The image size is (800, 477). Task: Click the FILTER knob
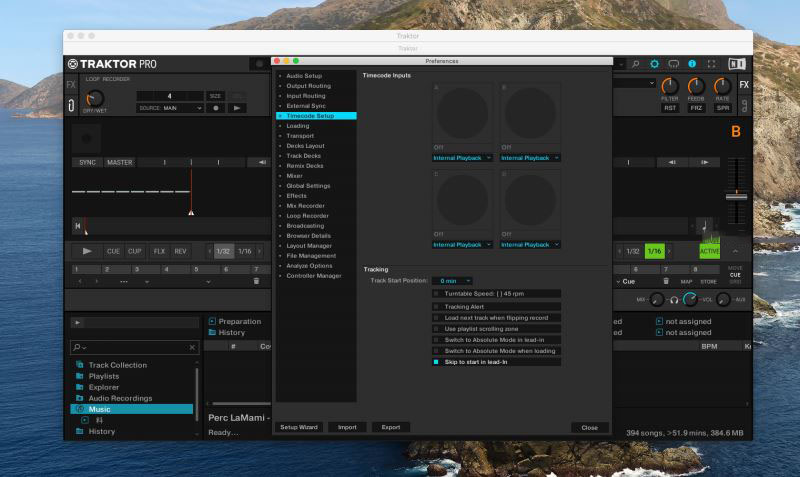point(670,86)
